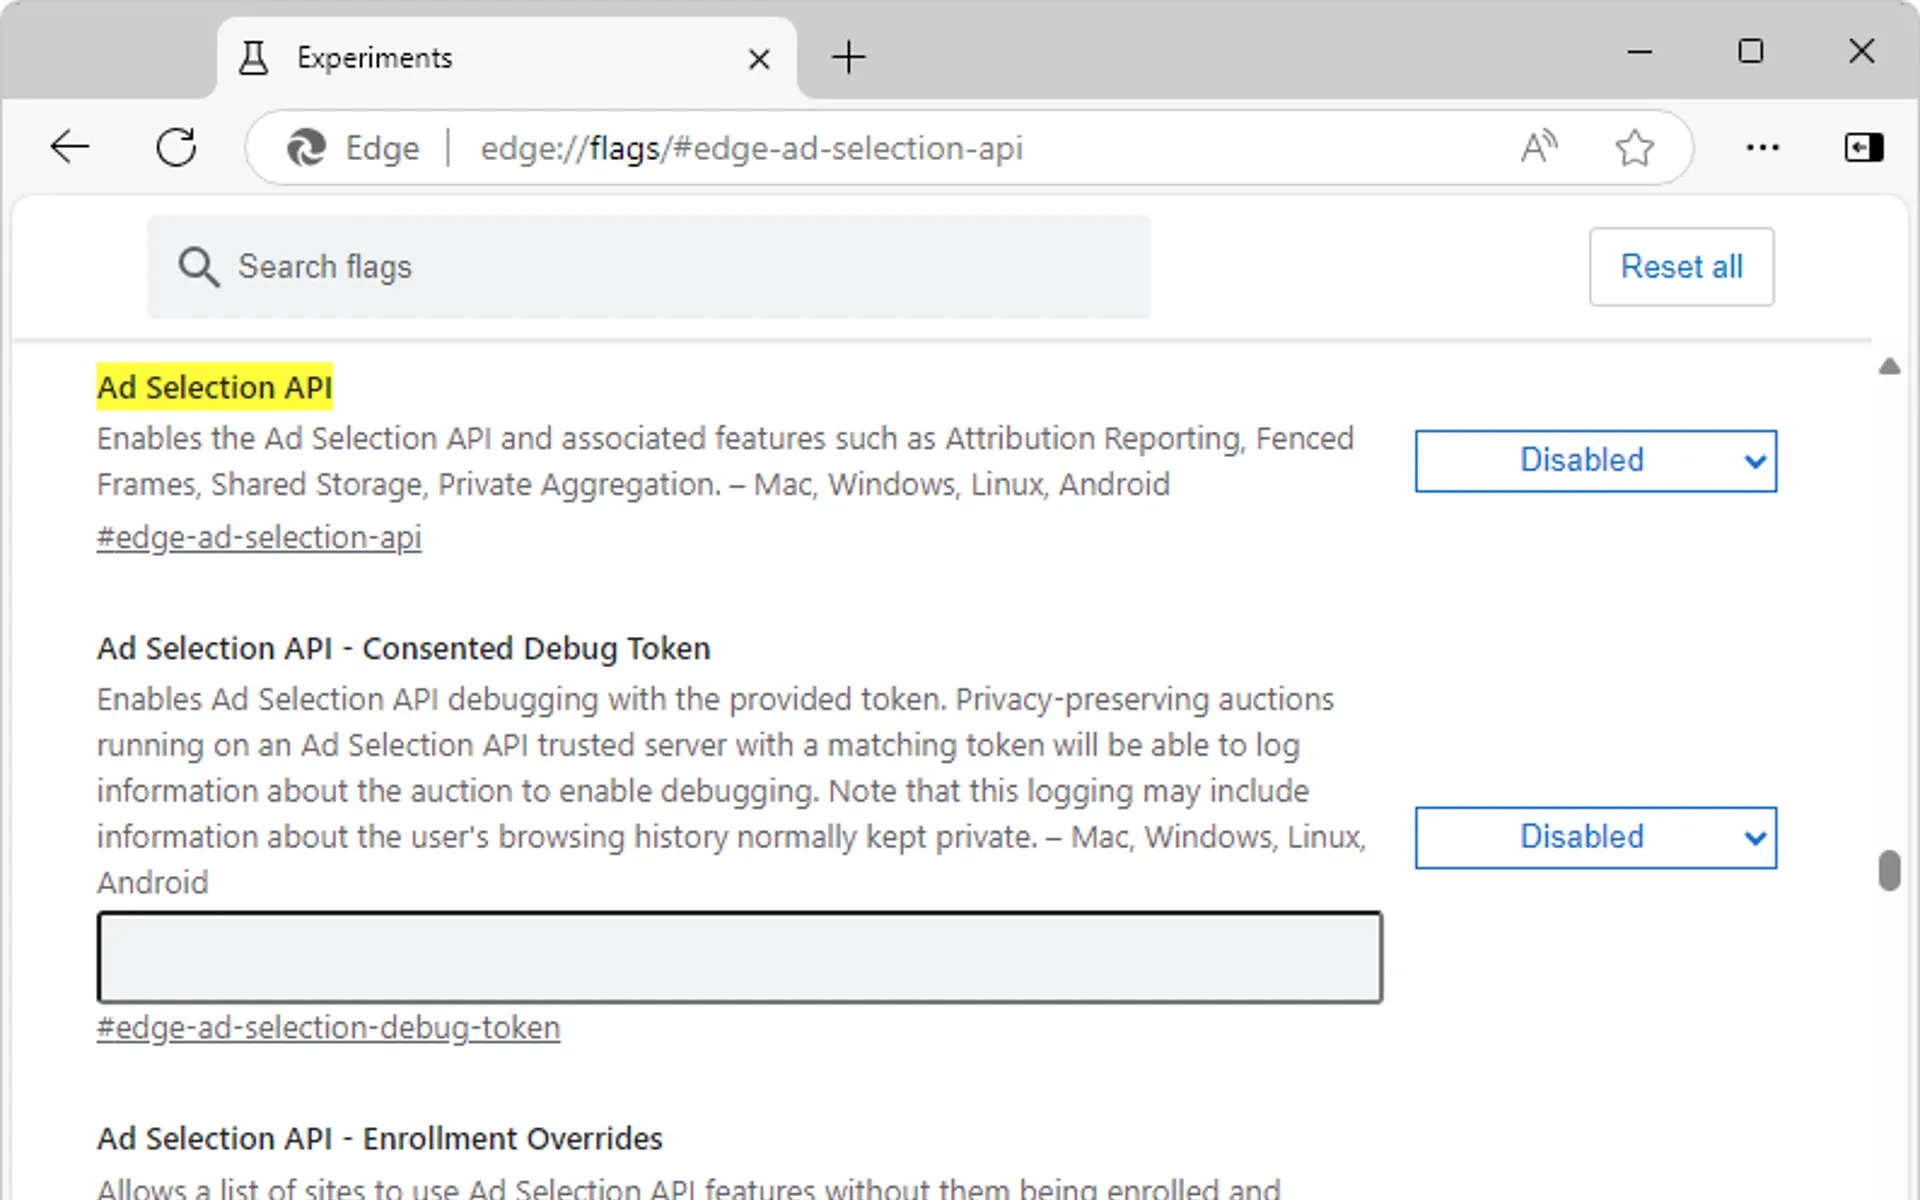Click the Reset all button
The image size is (1920, 1200).
1681,267
